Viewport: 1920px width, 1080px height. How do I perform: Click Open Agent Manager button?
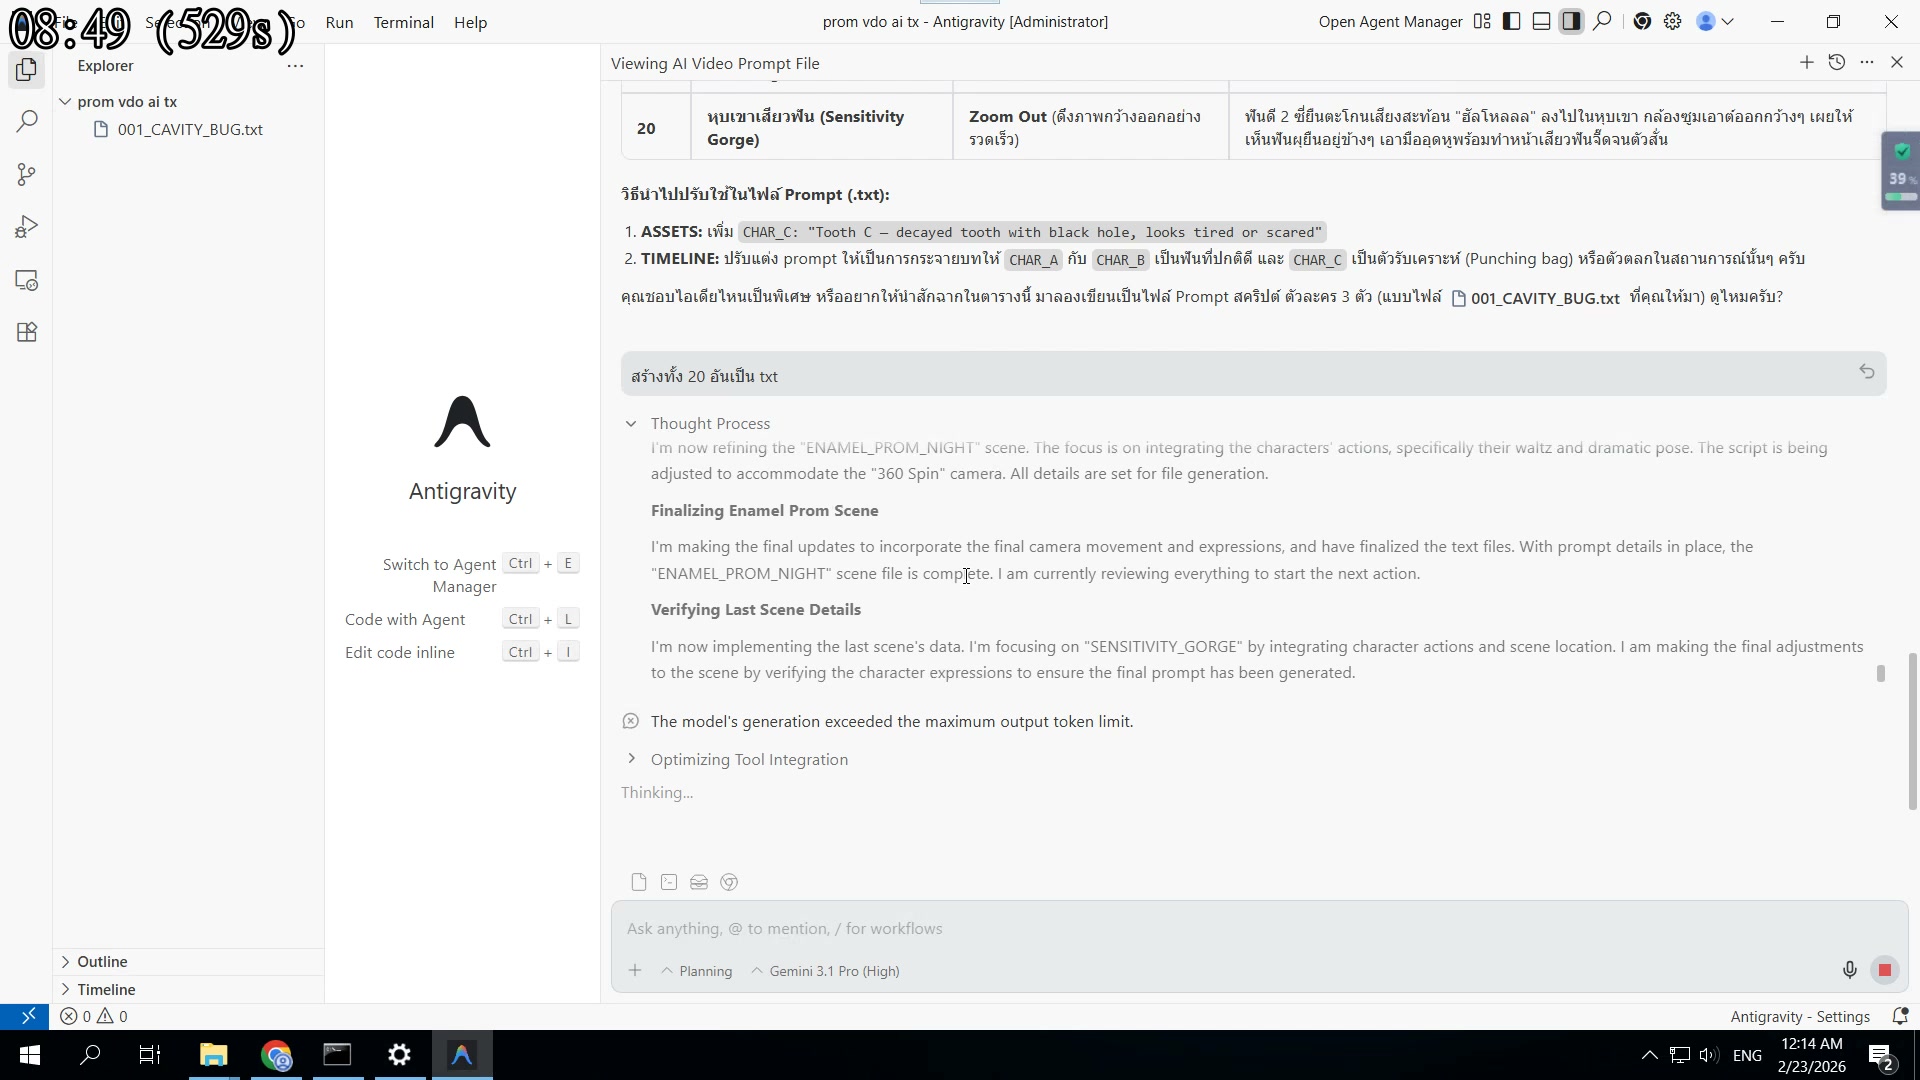(1390, 22)
